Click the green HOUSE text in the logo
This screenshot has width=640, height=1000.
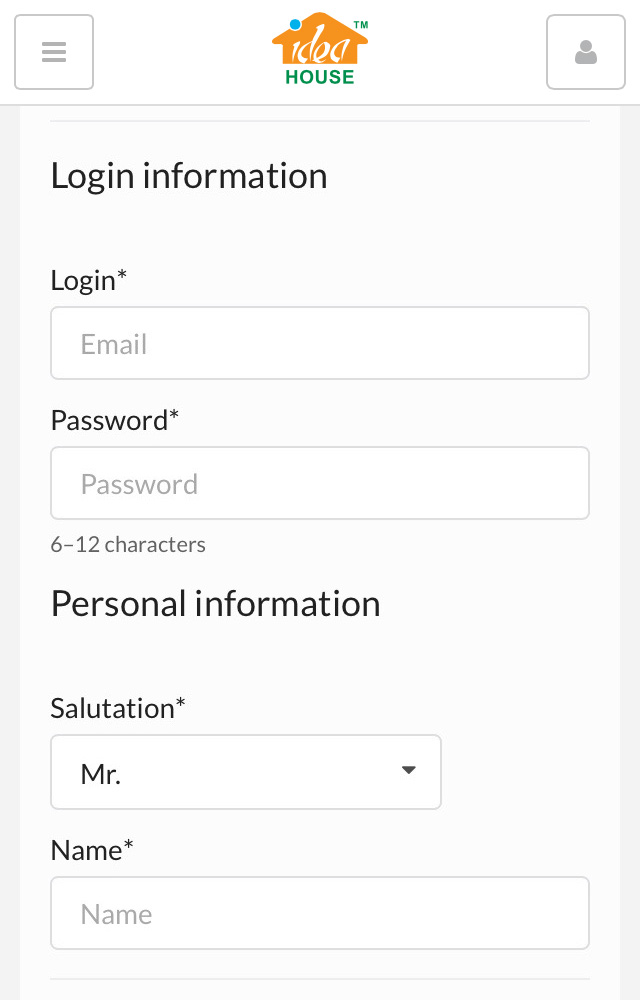click(x=320, y=77)
